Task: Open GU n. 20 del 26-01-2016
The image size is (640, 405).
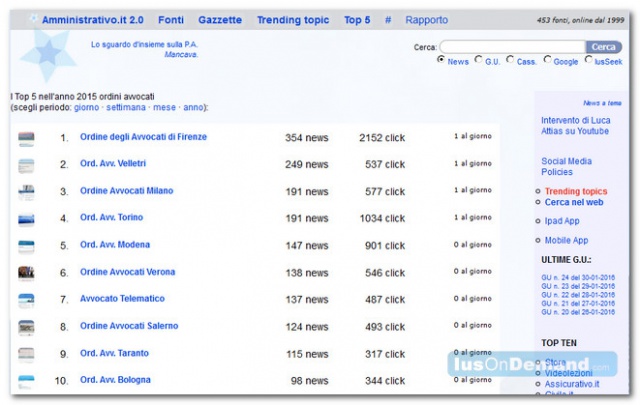Action: 578,312
